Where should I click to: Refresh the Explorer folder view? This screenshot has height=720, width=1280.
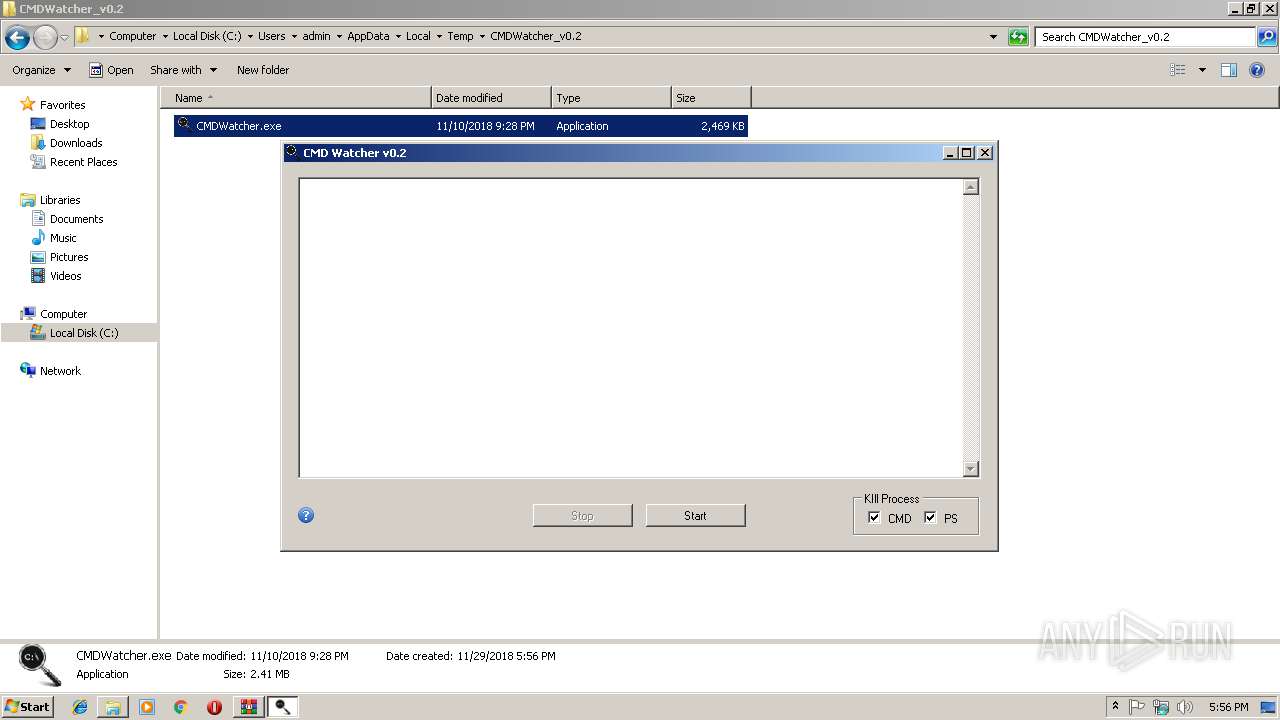pyautogui.click(x=1018, y=37)
